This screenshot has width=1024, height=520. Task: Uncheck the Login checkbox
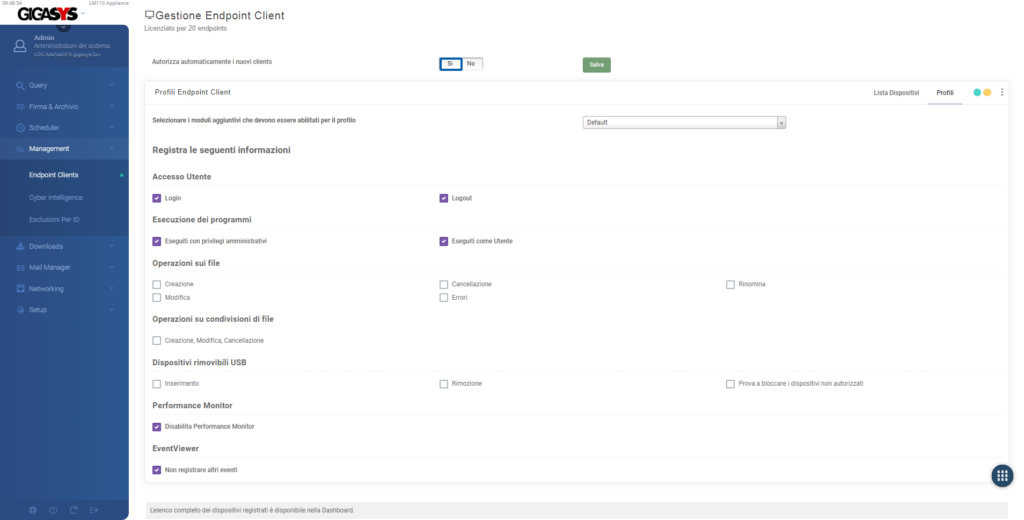coord(157,198)
